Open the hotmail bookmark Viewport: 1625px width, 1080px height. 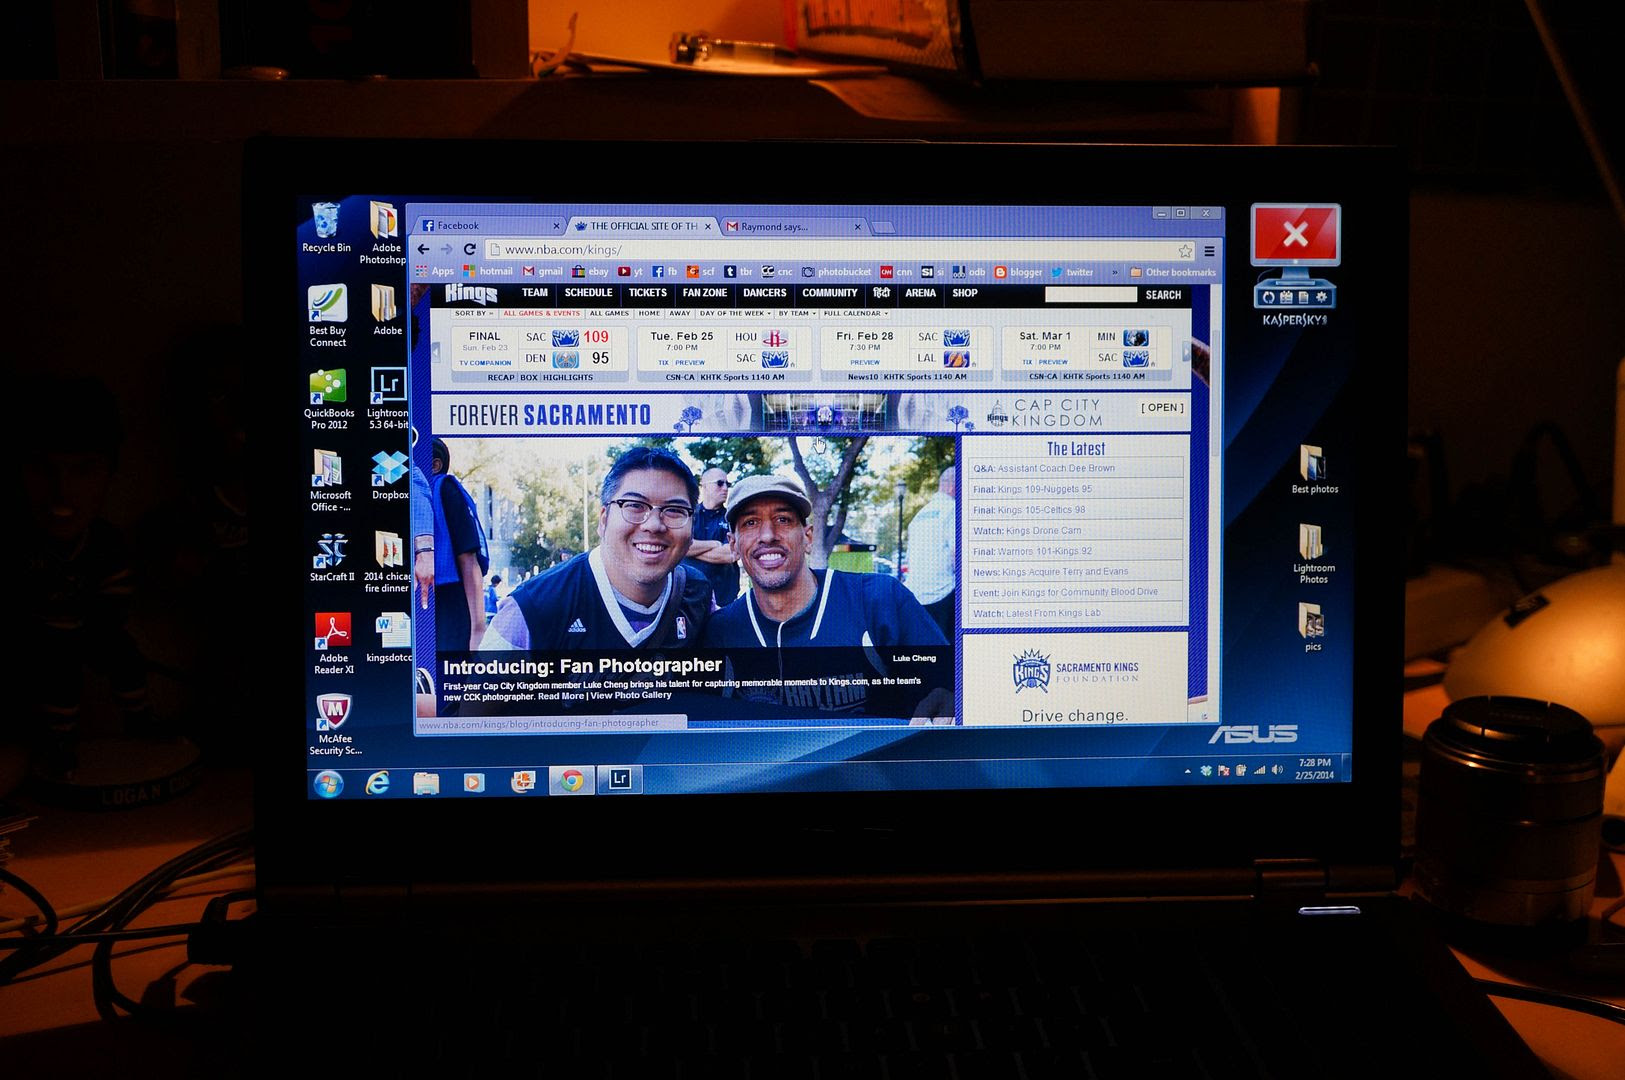point(488,271)
